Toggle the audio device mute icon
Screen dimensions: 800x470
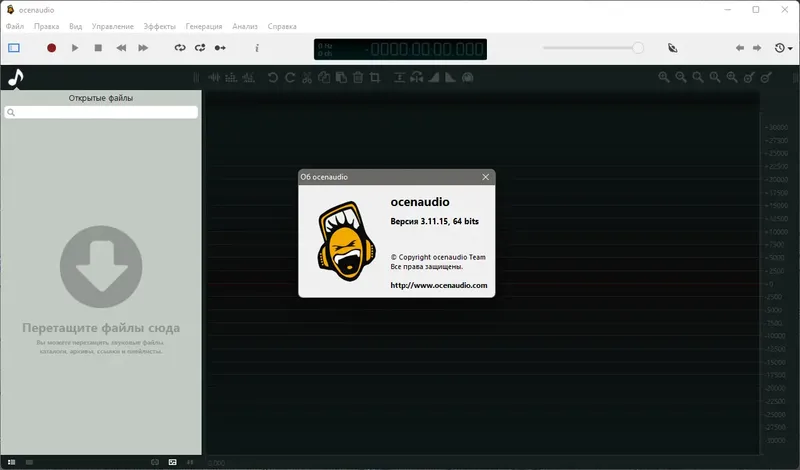click(672, 48)
